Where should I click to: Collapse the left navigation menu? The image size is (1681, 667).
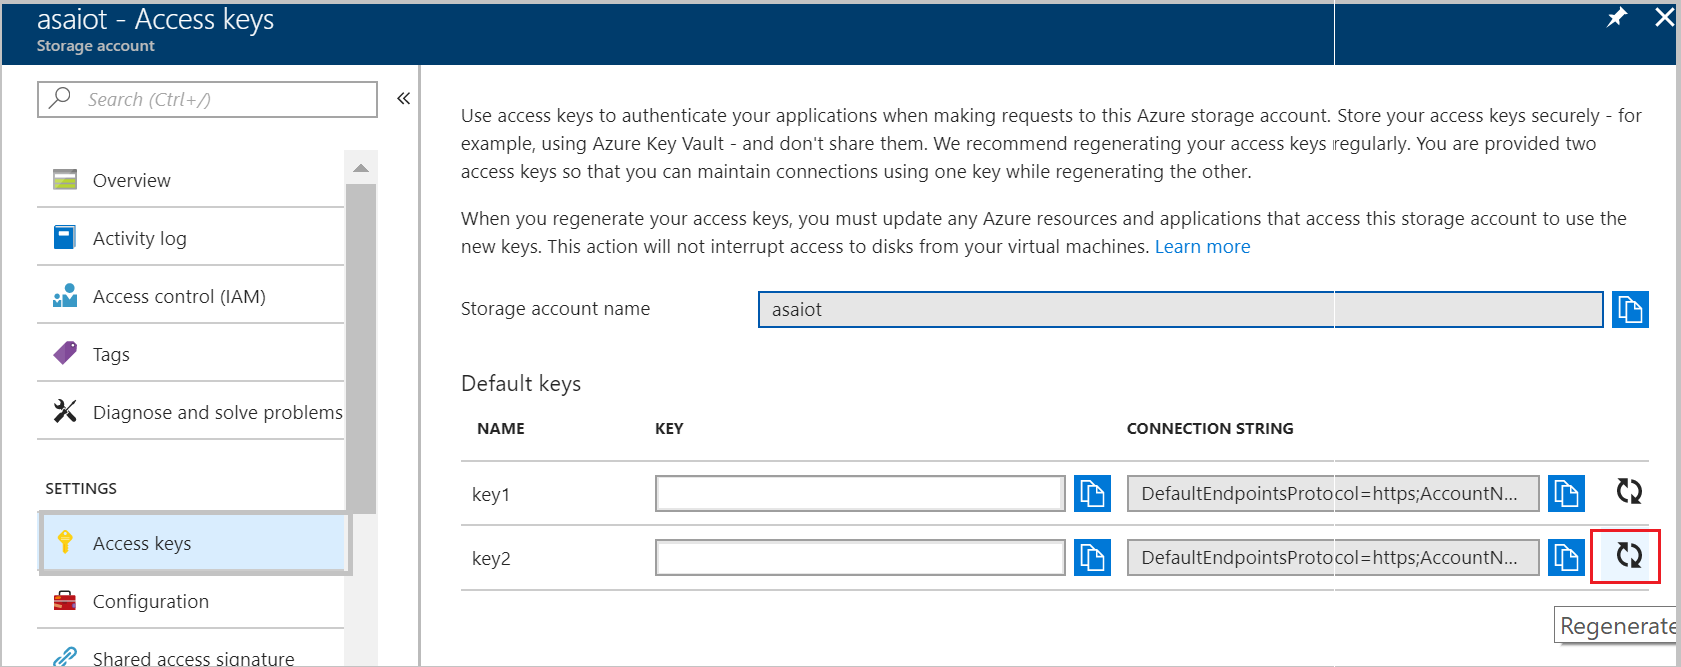click(x=403, y=98)
